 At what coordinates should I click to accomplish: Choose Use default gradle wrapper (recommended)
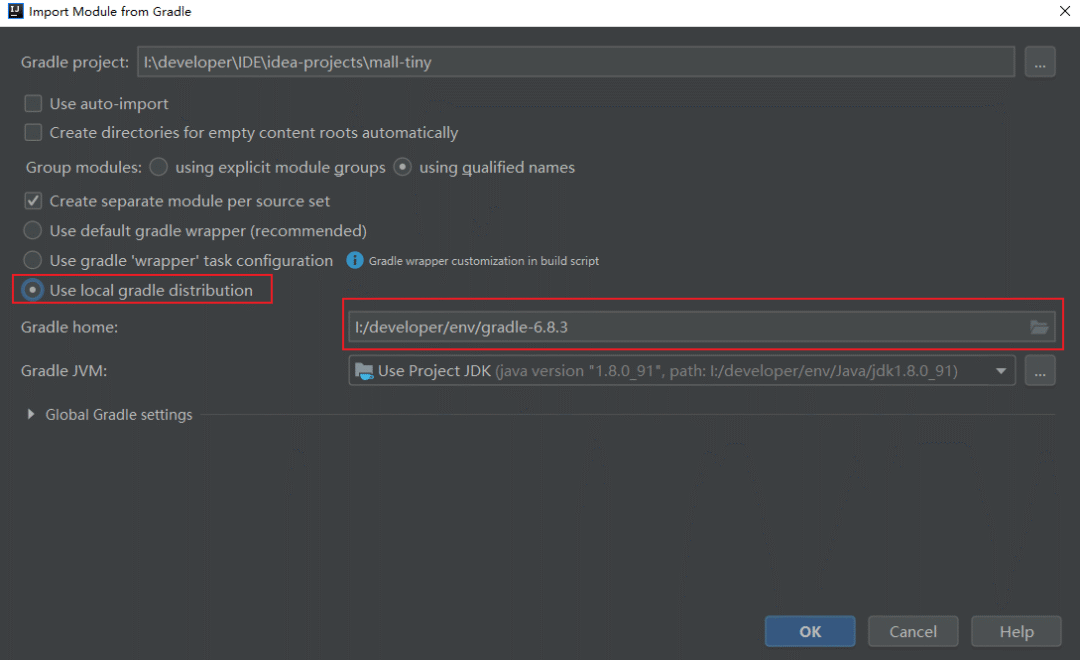[x=34, y=231]
